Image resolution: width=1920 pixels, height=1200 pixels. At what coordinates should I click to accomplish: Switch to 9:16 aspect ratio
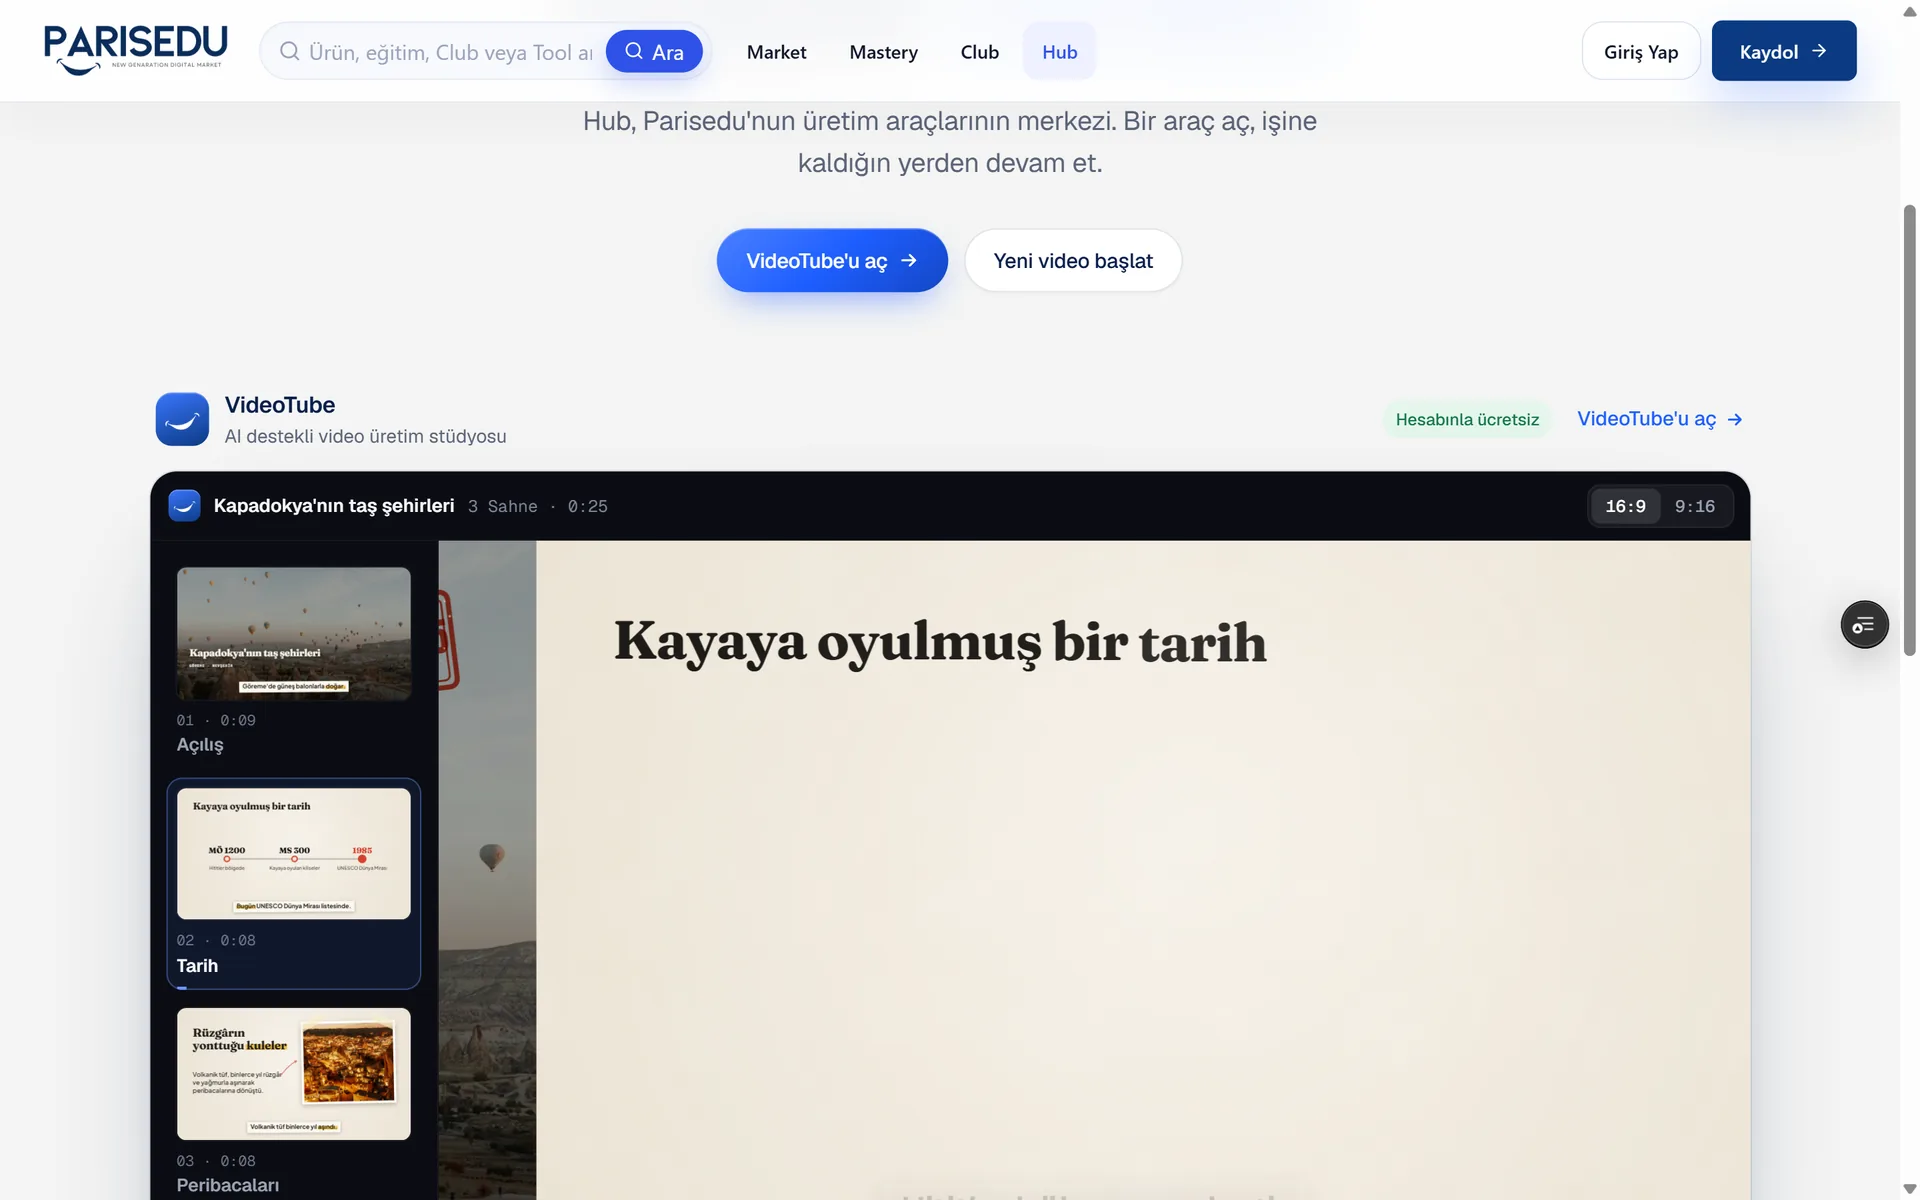coord(1694,506)
